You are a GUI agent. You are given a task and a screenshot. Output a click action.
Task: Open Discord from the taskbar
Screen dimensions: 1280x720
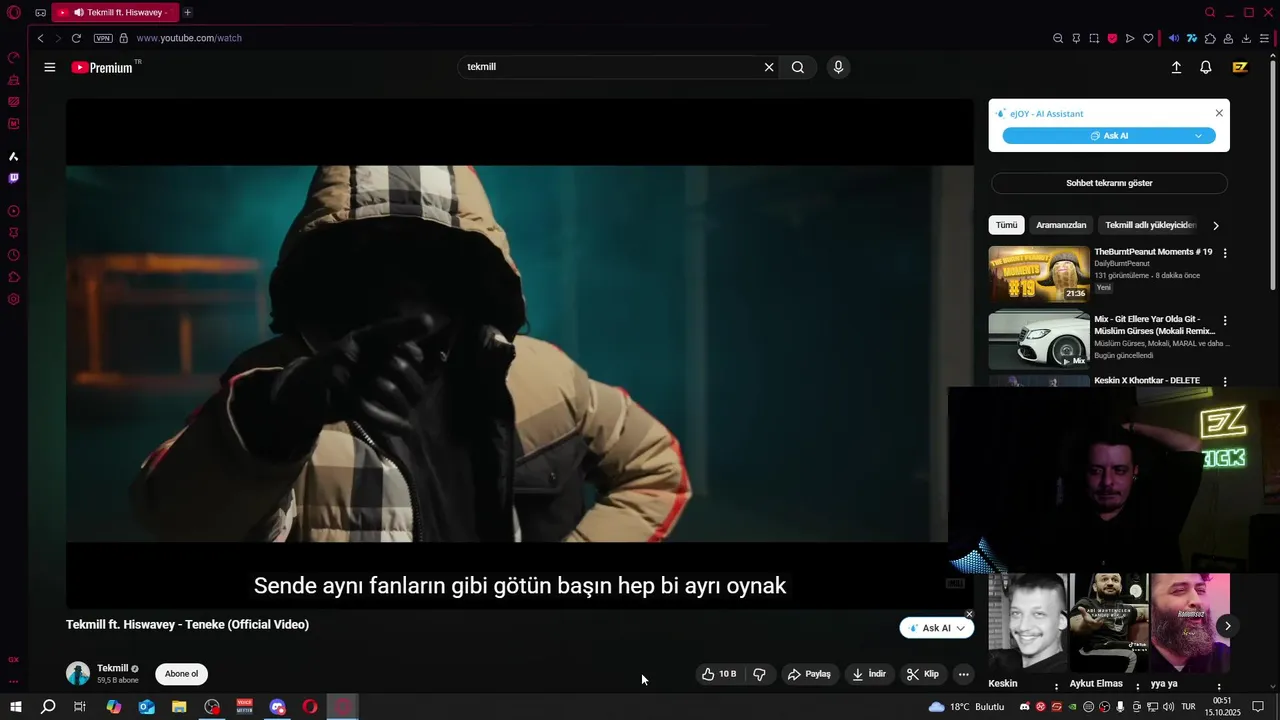278,707
